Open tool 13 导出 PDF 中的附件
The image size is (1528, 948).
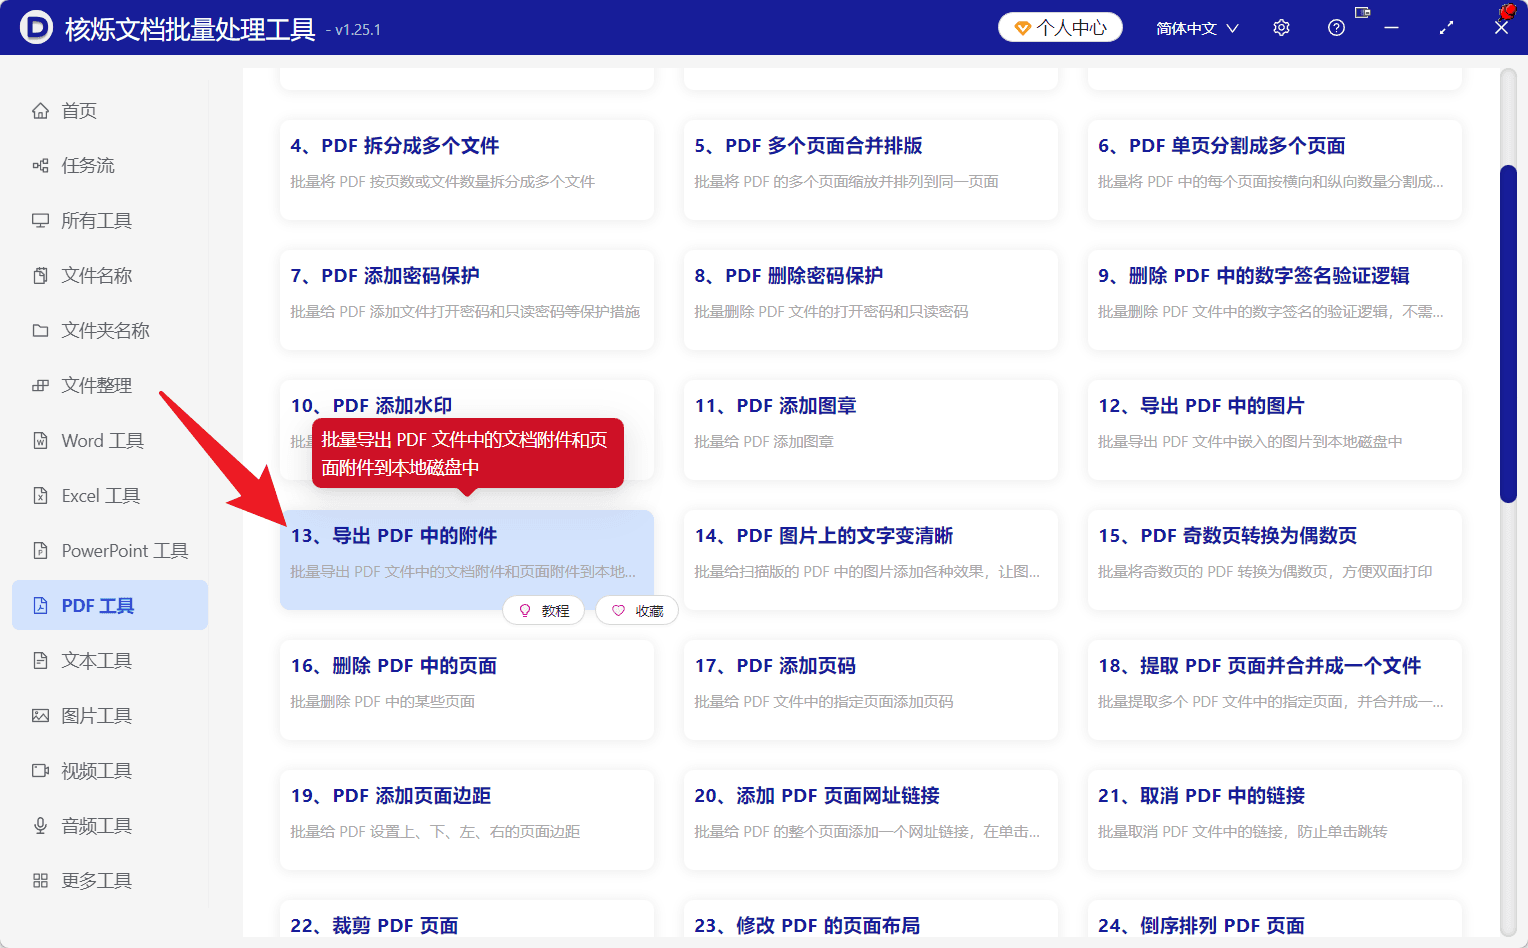(x=467, y=560)
